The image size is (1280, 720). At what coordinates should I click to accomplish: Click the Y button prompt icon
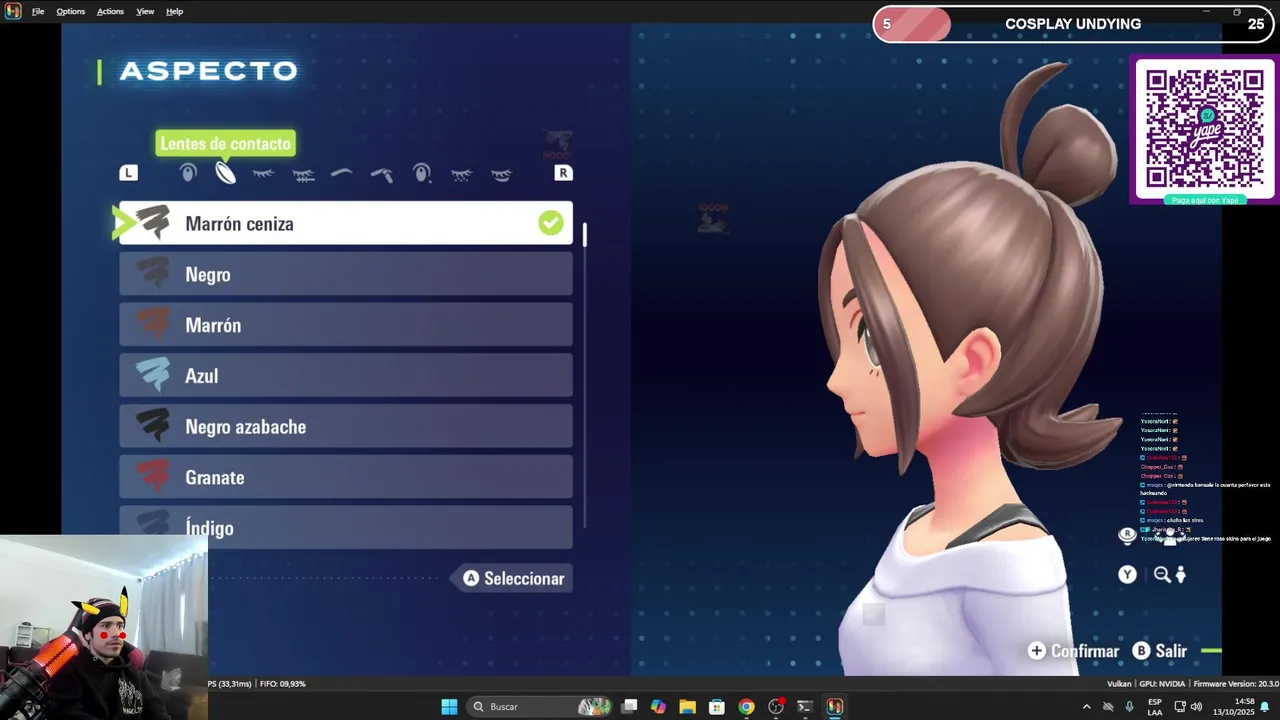pos(1127,574)
